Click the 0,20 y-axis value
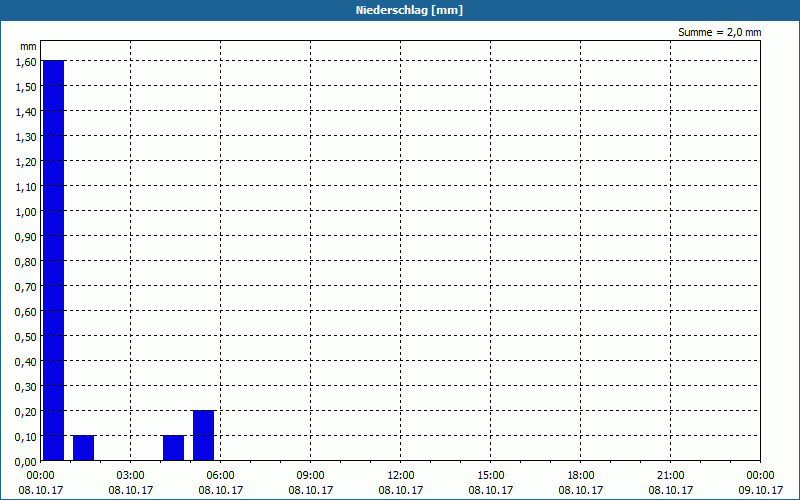 (26, 411)
